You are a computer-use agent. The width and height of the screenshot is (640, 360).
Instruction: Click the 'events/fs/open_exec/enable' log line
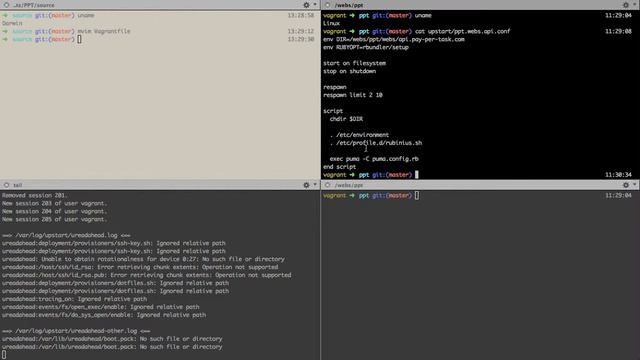100,307
